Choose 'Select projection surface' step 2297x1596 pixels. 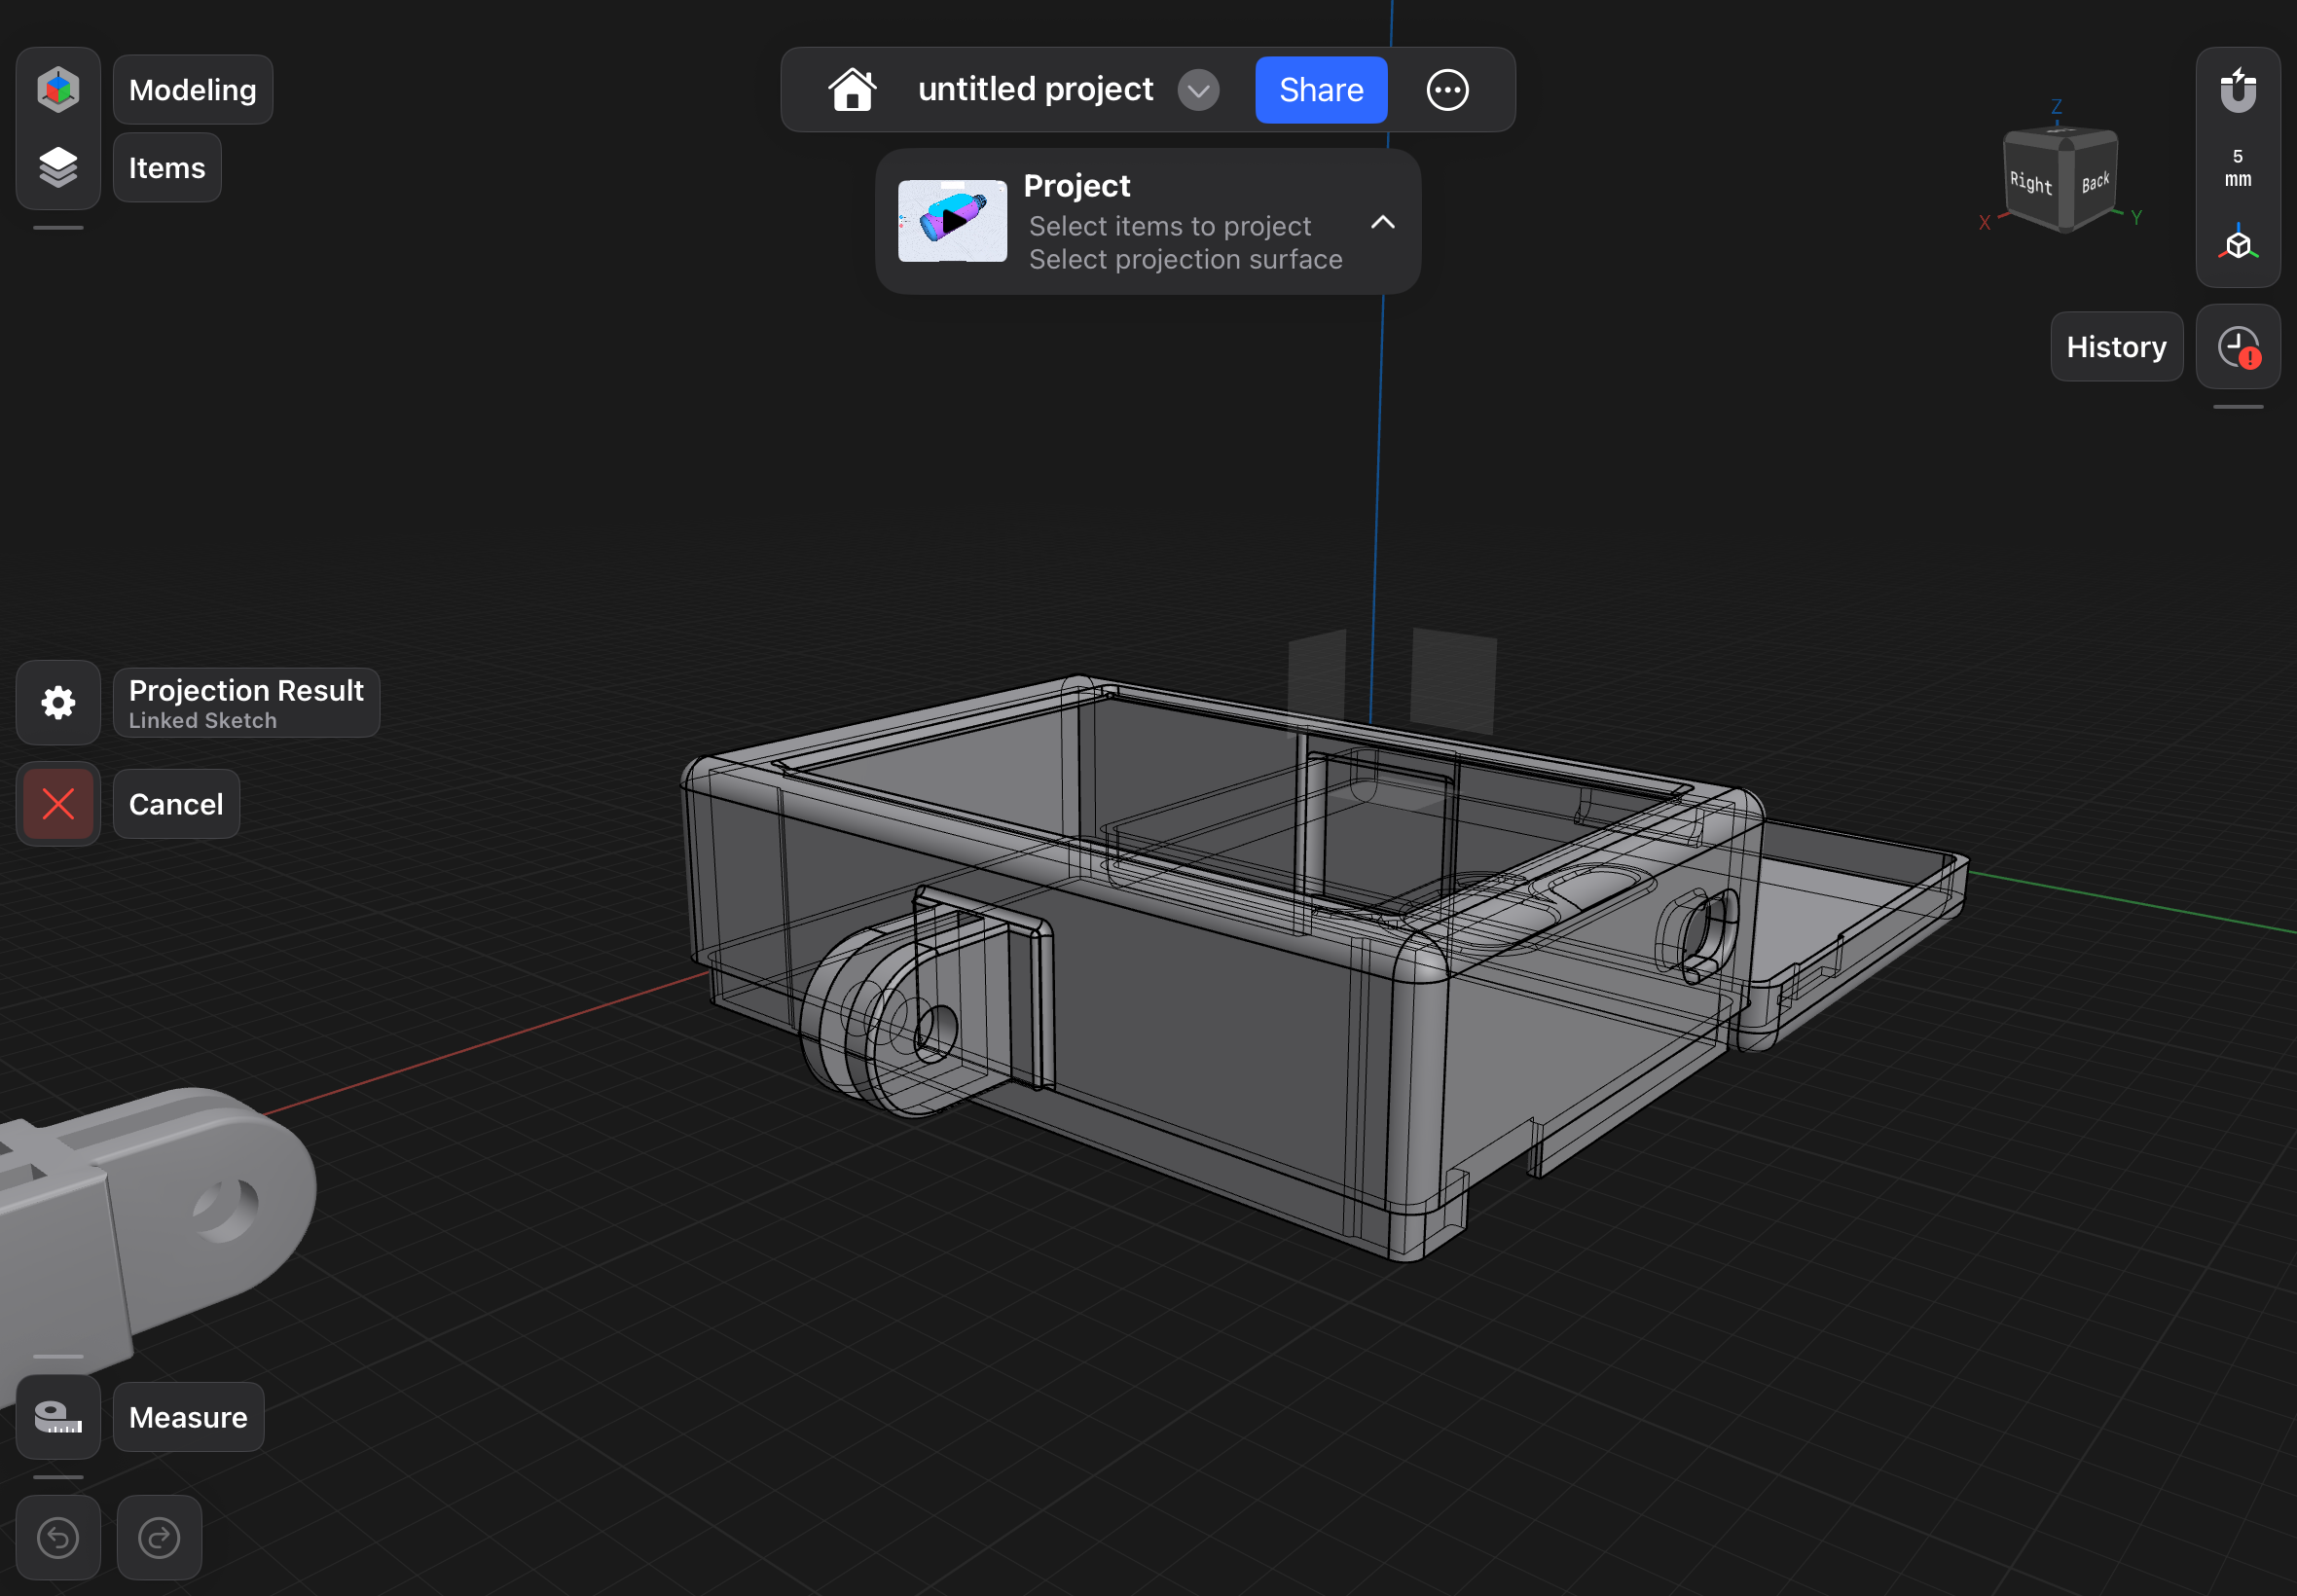1185,260
